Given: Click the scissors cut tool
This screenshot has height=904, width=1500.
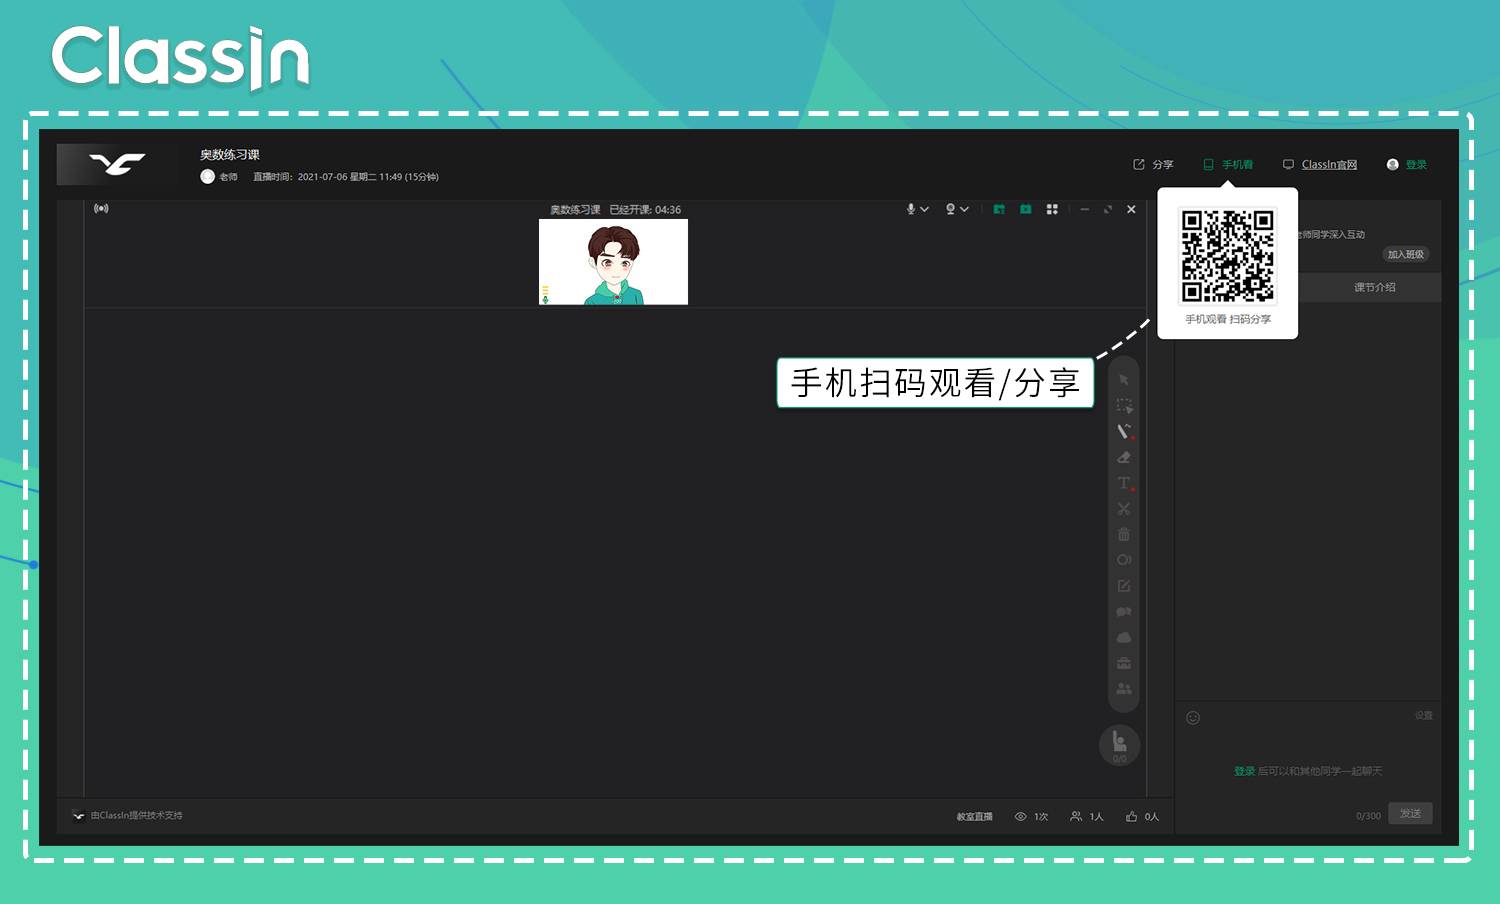Looking at the screenshot, I should coord(1124,509).
